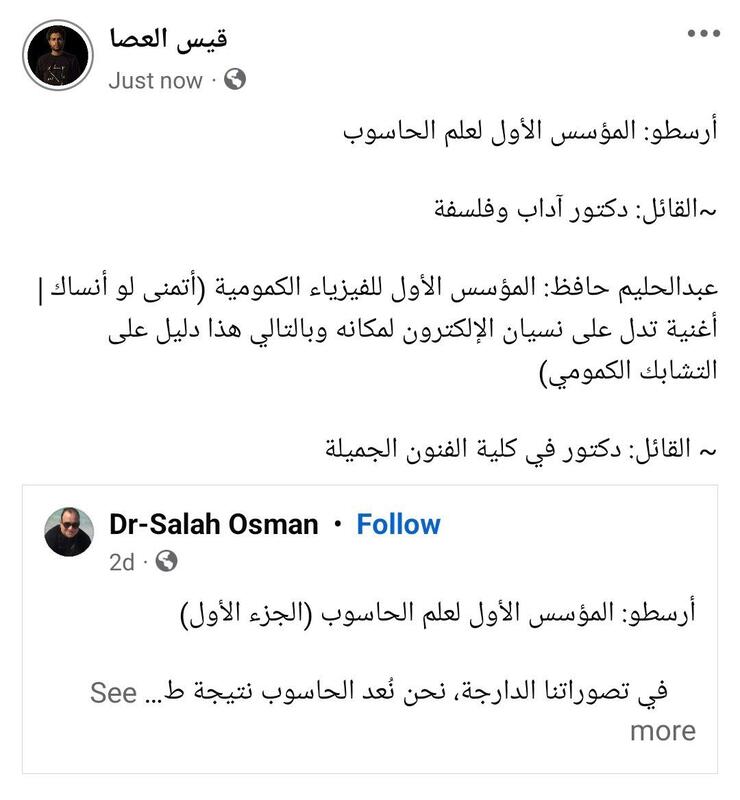Viewport: 740px width, 800px height.
Task: Click the public globe icon beside "Just now"
Action: click(235, 80)
